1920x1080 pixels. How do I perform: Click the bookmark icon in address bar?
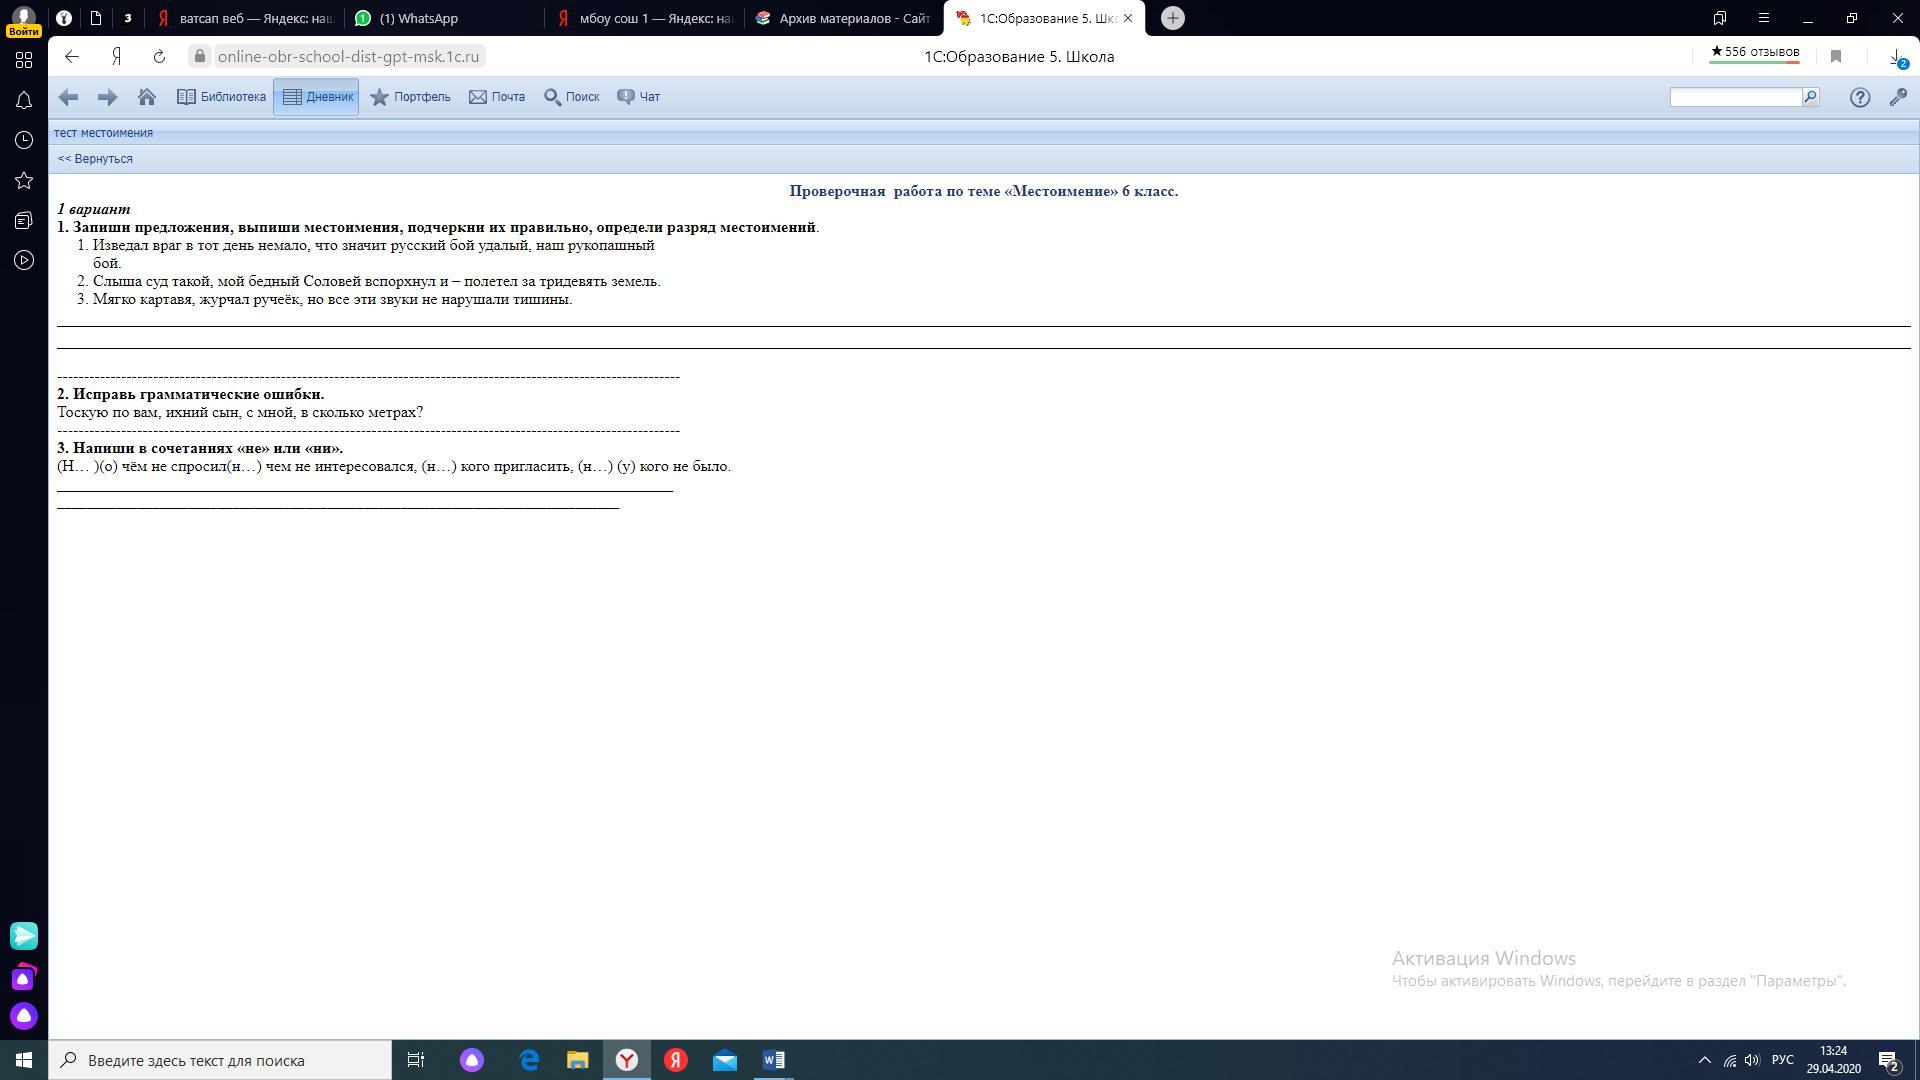click(x=1835, y=57)
